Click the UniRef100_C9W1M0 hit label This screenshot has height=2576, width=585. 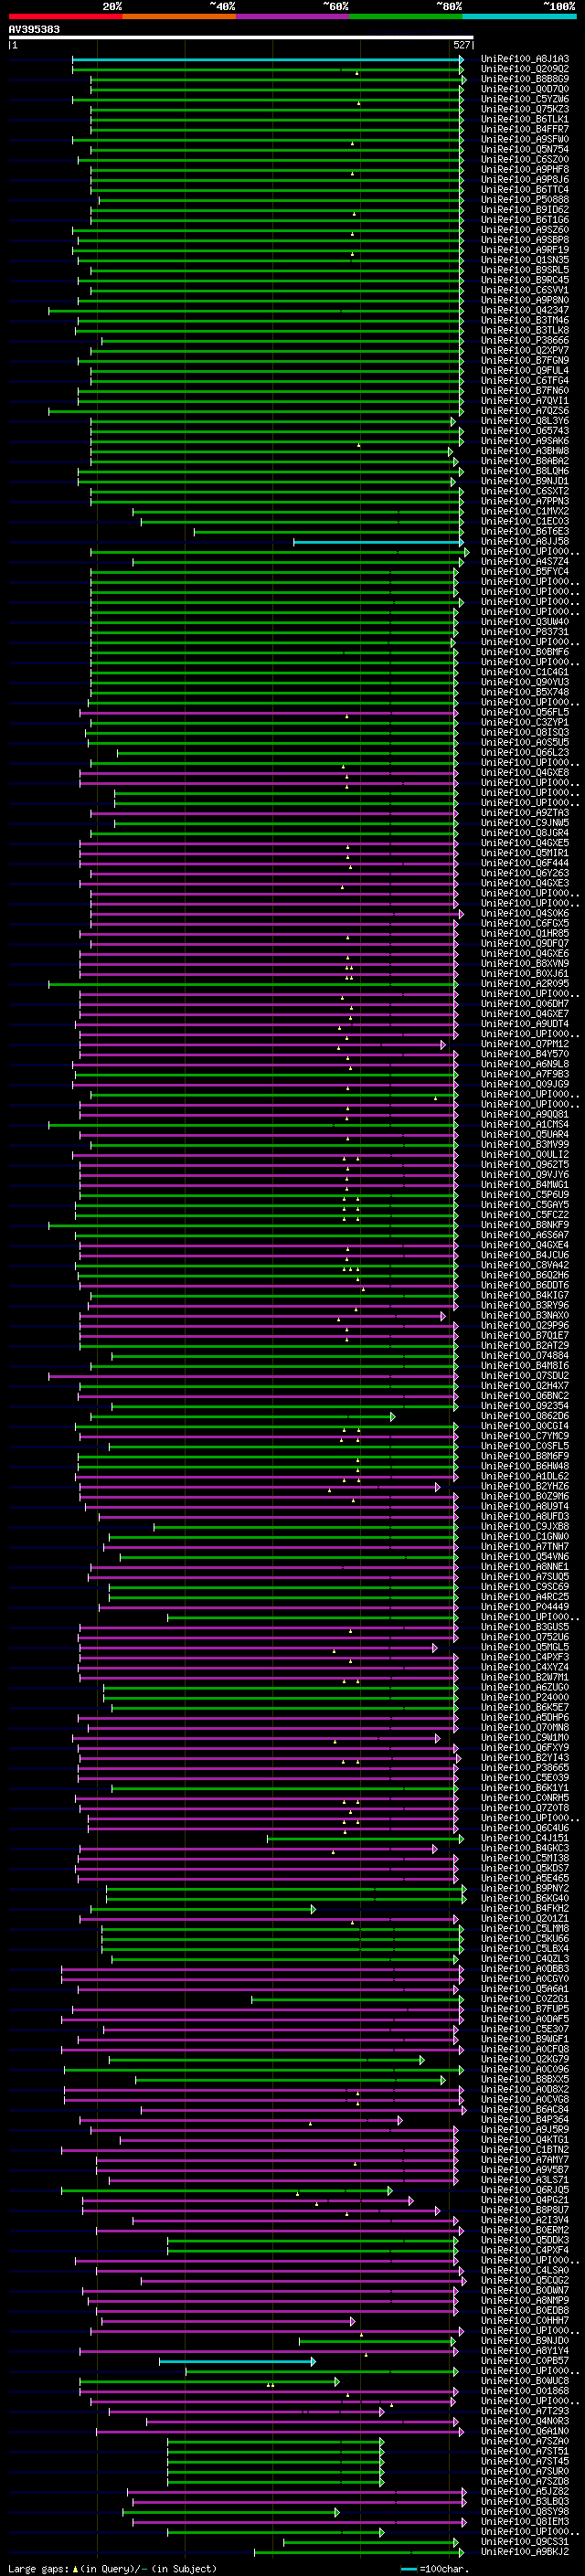click(525, 1738)
